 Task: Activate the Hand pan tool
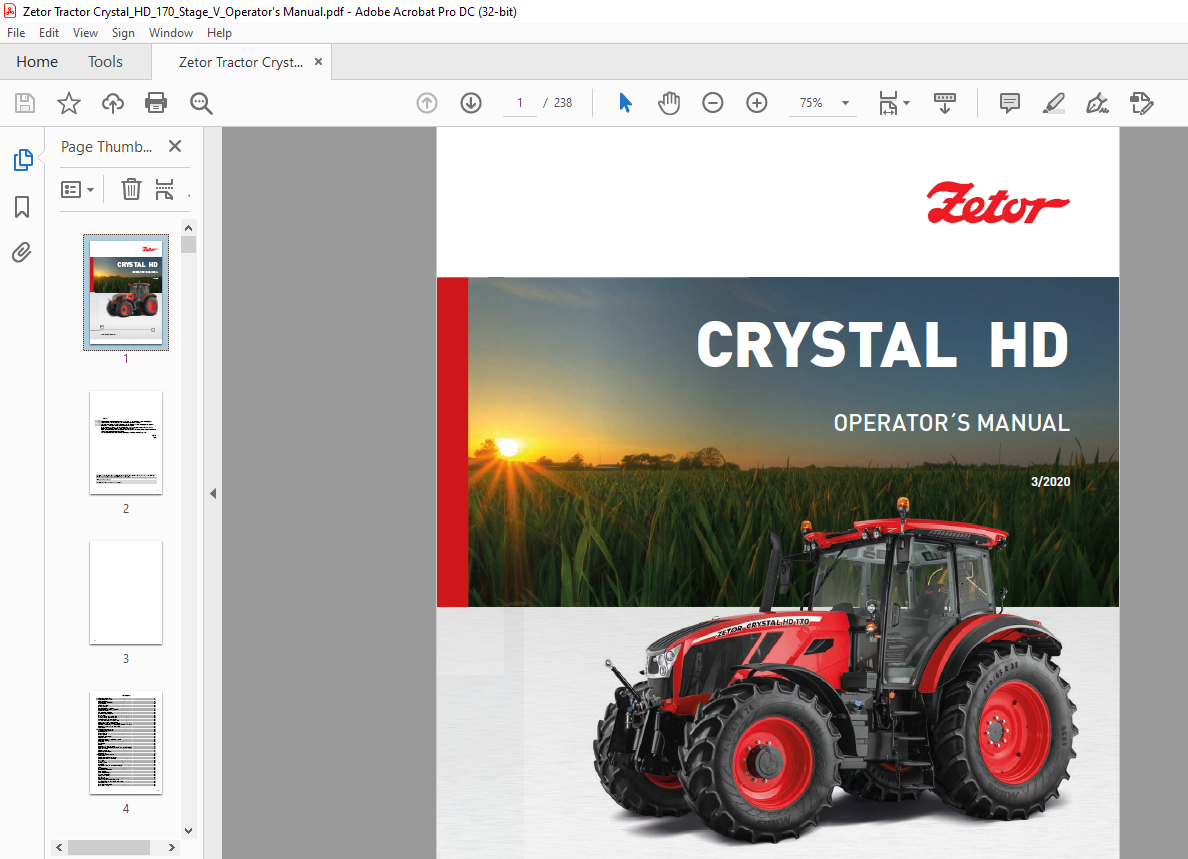[669, 103]
